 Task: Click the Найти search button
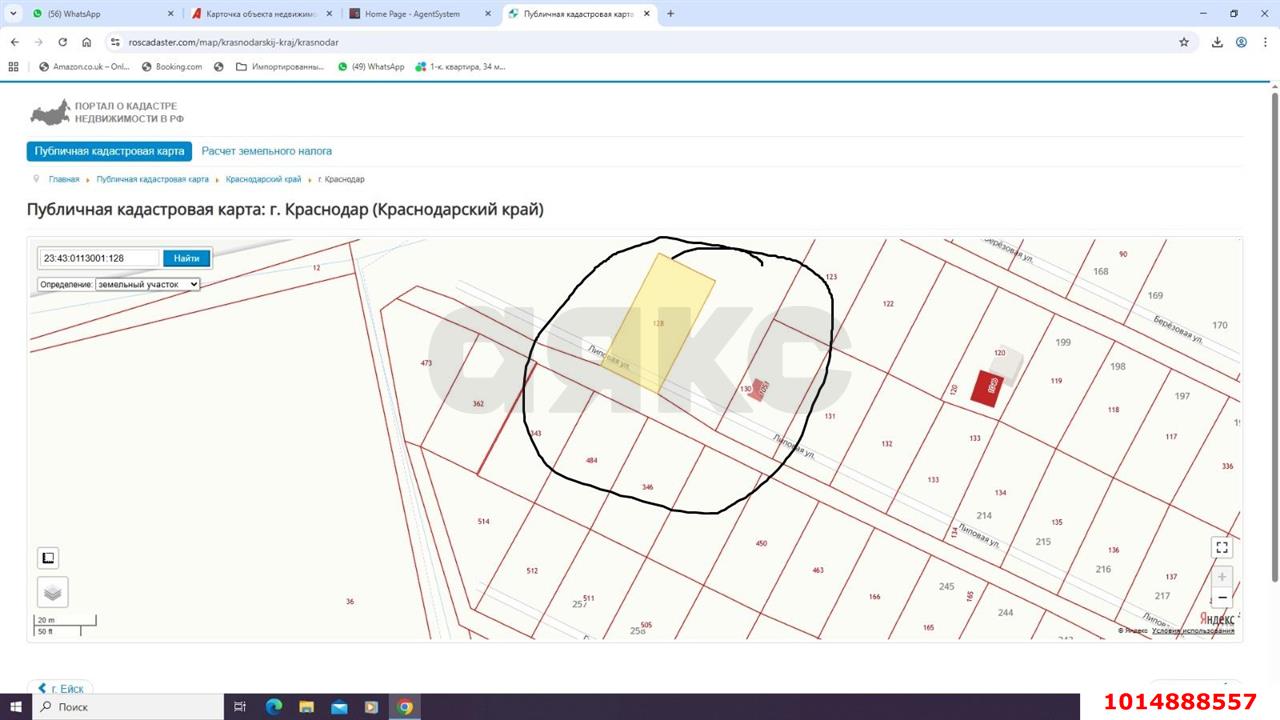tap(186, 258)
